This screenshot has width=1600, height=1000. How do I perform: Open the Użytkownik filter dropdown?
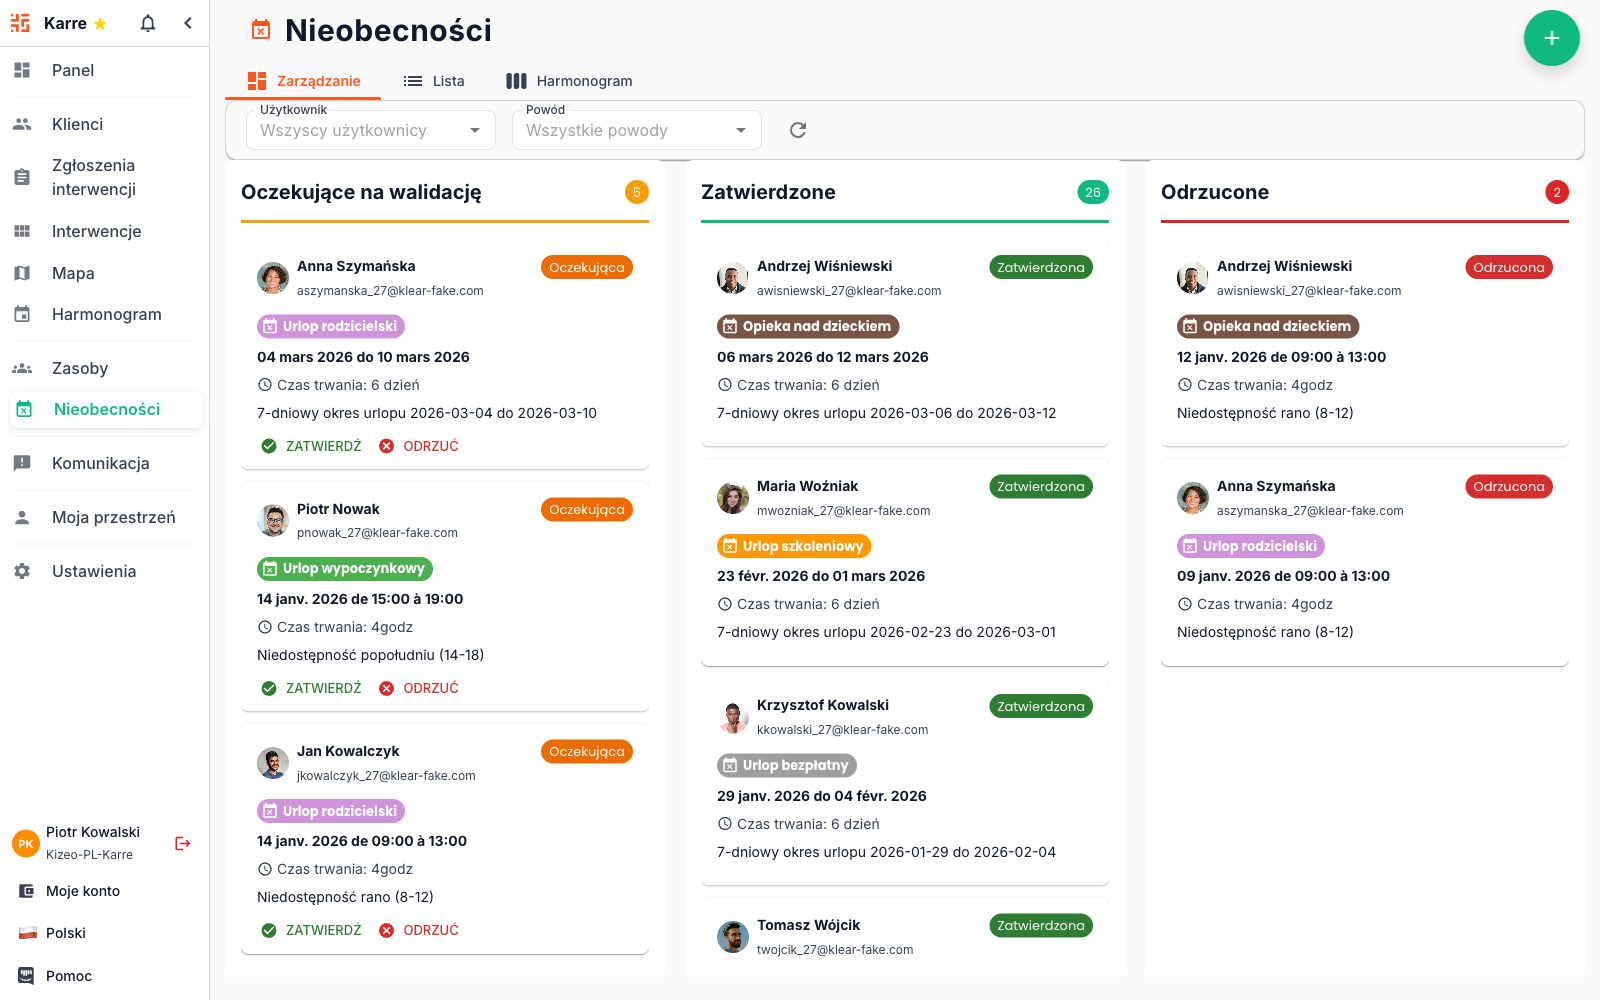point(370,130)
